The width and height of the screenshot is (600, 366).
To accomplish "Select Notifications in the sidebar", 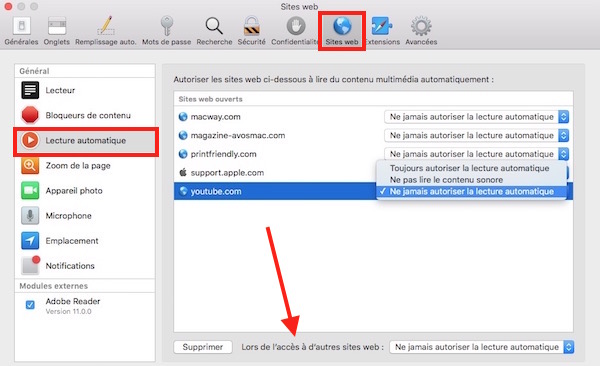I will [85, 266].
